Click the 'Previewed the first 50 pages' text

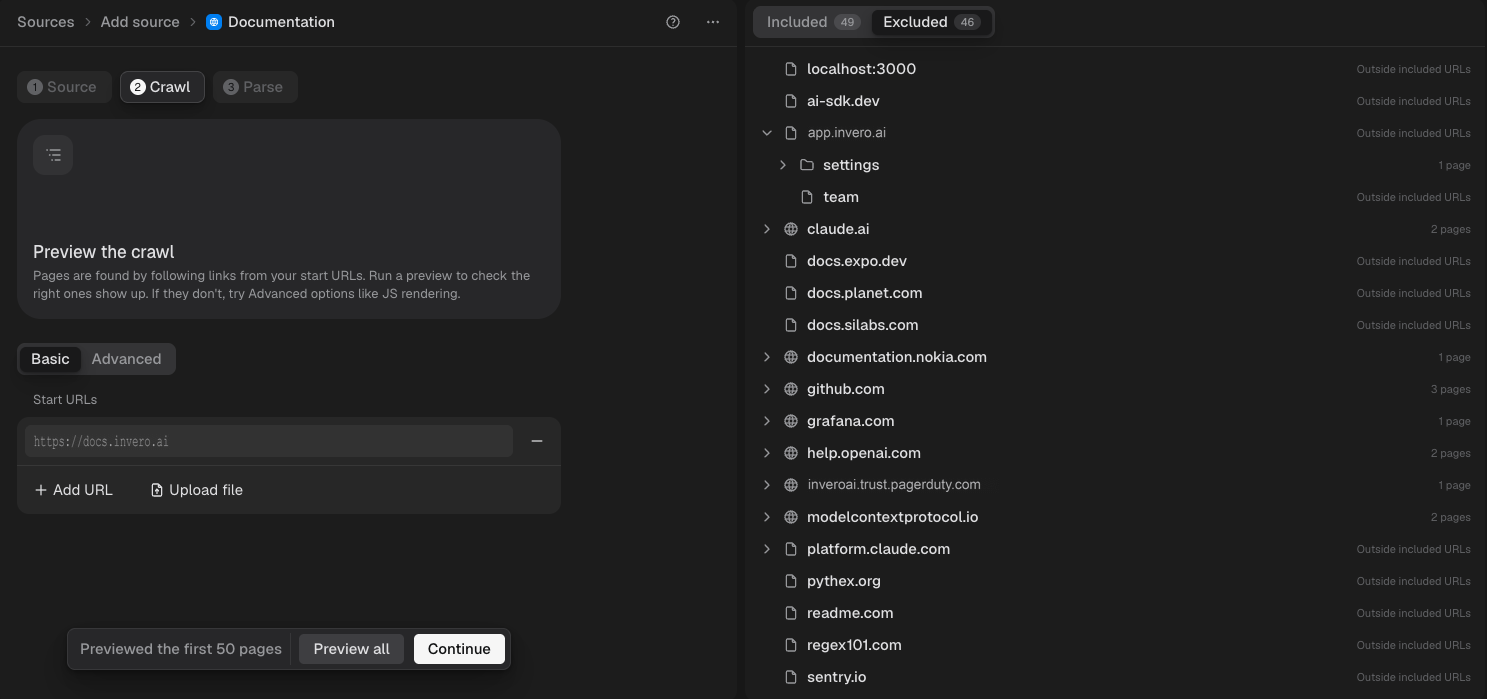(181, 649)
